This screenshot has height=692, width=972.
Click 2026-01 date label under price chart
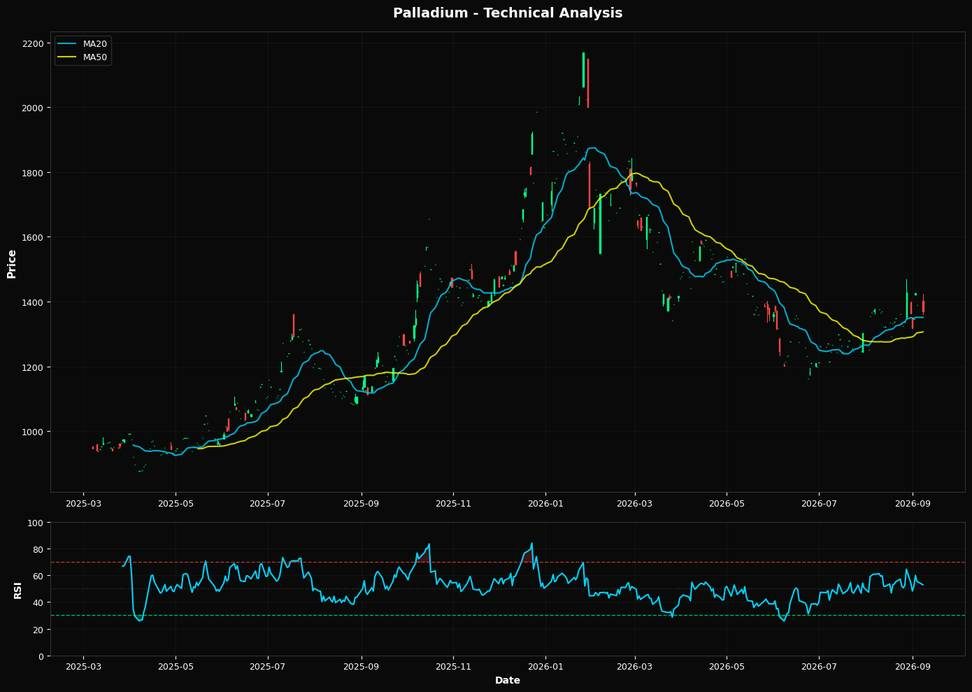click(x=546, y=503)
